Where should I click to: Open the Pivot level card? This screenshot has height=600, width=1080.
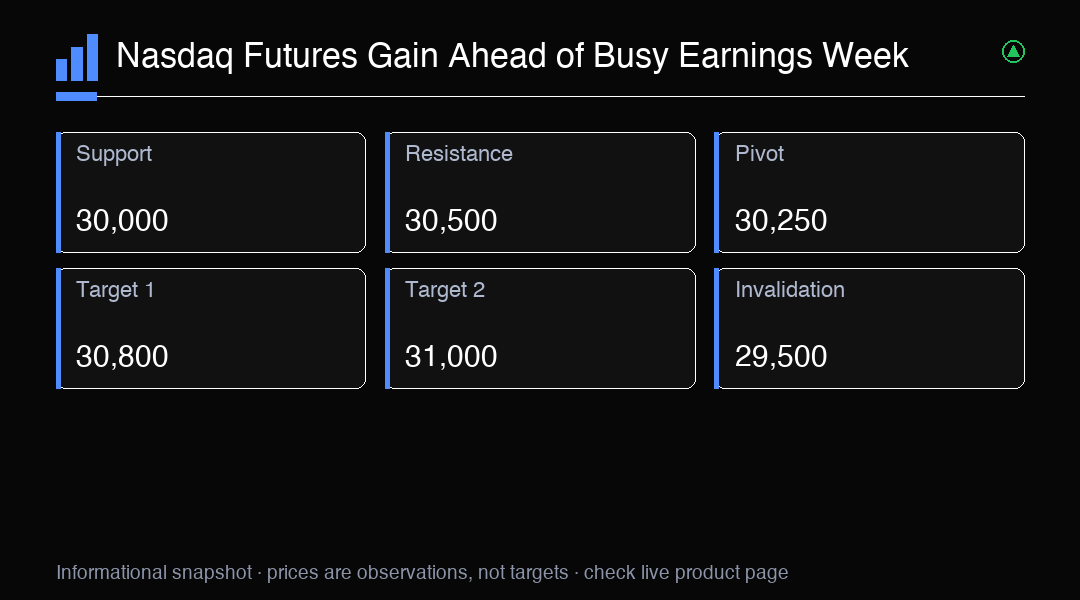click(x=869, y=192)
